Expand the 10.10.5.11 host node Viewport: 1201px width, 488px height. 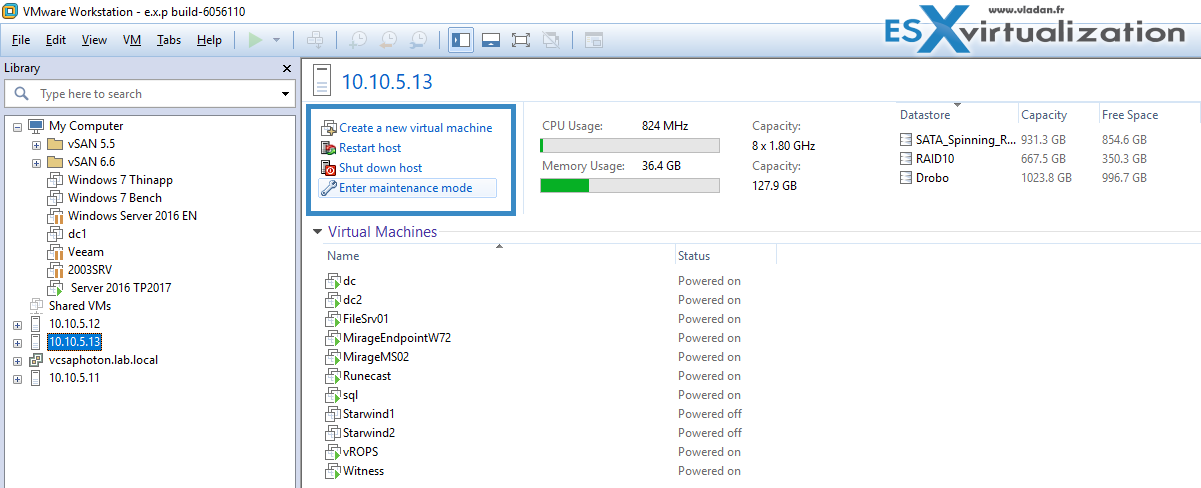tap(19, 378)
